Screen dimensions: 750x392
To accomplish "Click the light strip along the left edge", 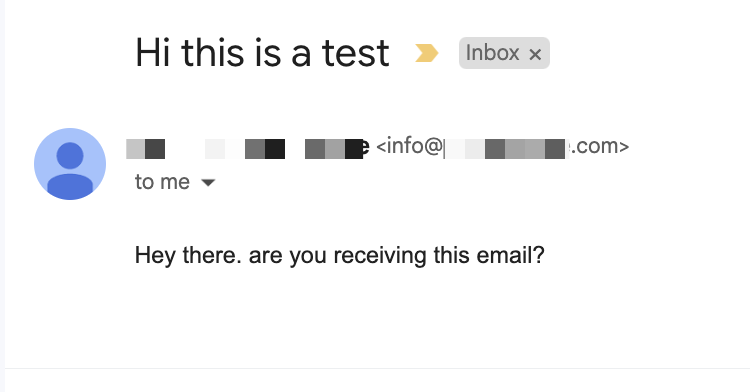I will tap(2, 196).
